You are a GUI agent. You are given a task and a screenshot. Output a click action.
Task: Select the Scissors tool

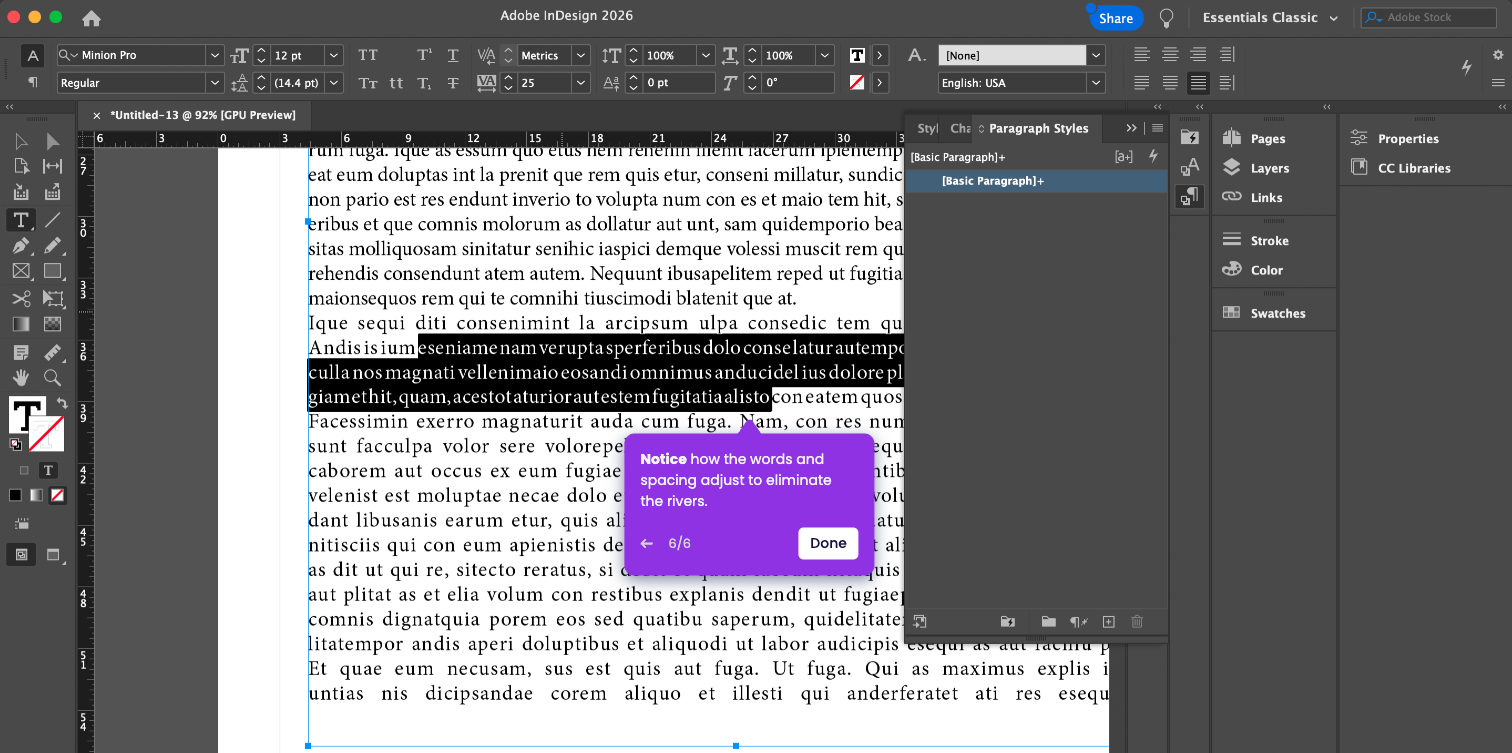[21, 298]
